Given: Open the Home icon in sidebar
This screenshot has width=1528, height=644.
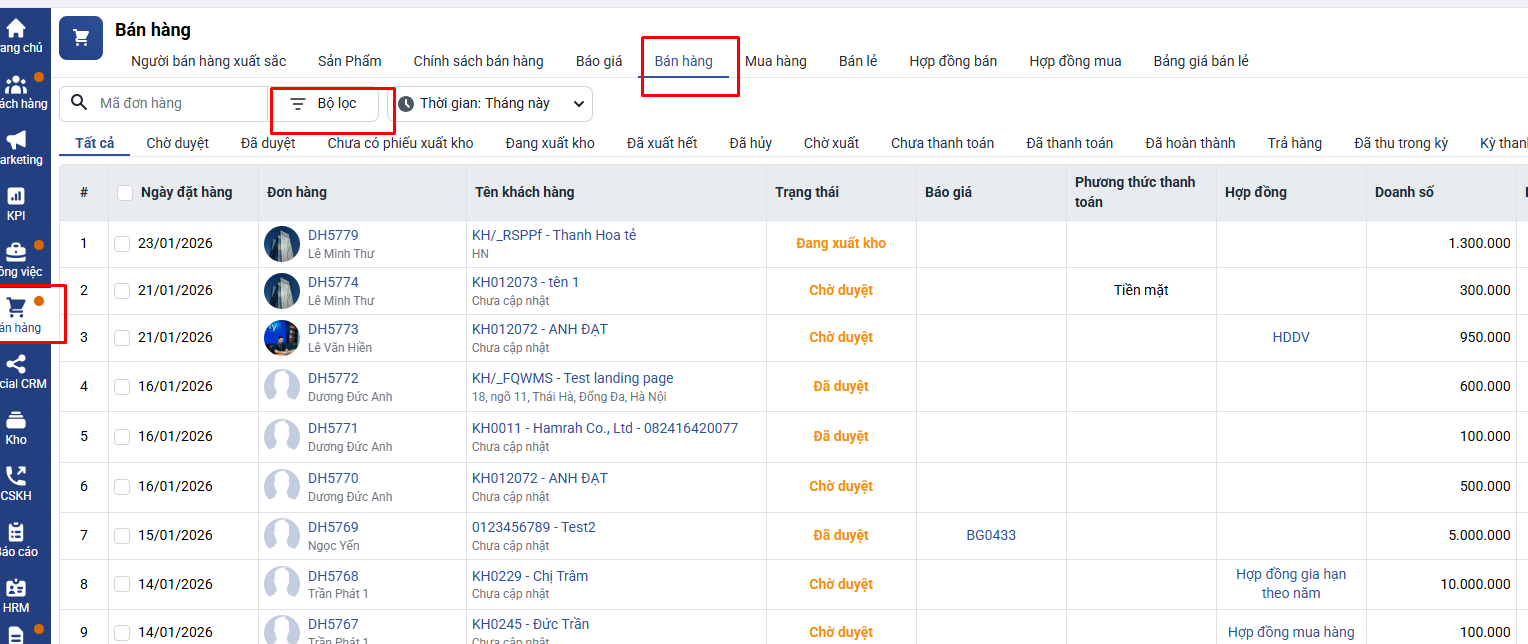Looking at the screenshot, I should [x=16, y=29].
